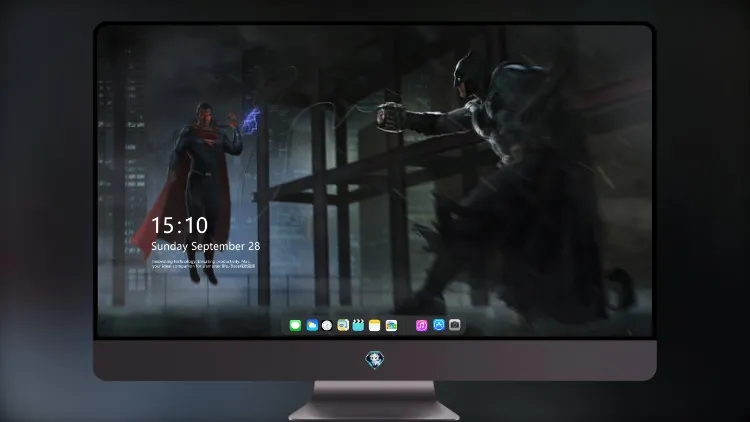Open the yellow Notes app

click(x=375, y=326)
